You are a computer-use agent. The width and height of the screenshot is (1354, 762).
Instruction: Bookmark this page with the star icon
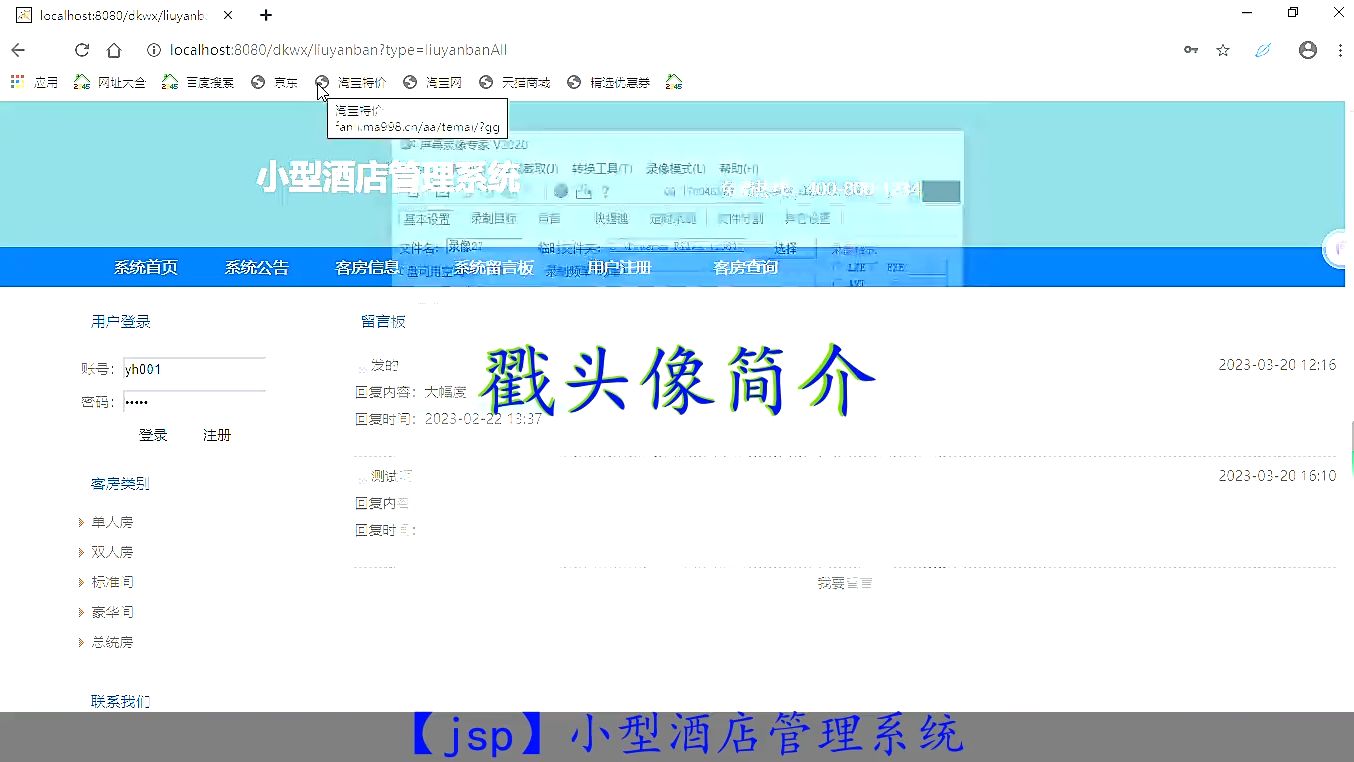point(1223,50)
